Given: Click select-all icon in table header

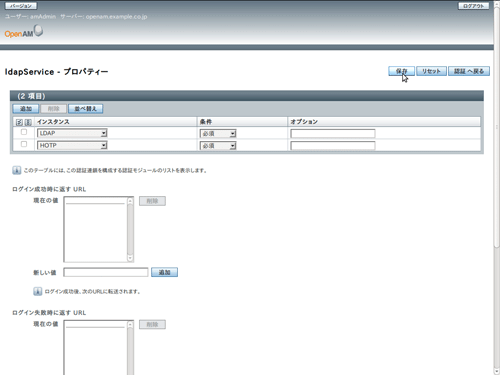Looking at the screenshot, I should pos(19,122).
